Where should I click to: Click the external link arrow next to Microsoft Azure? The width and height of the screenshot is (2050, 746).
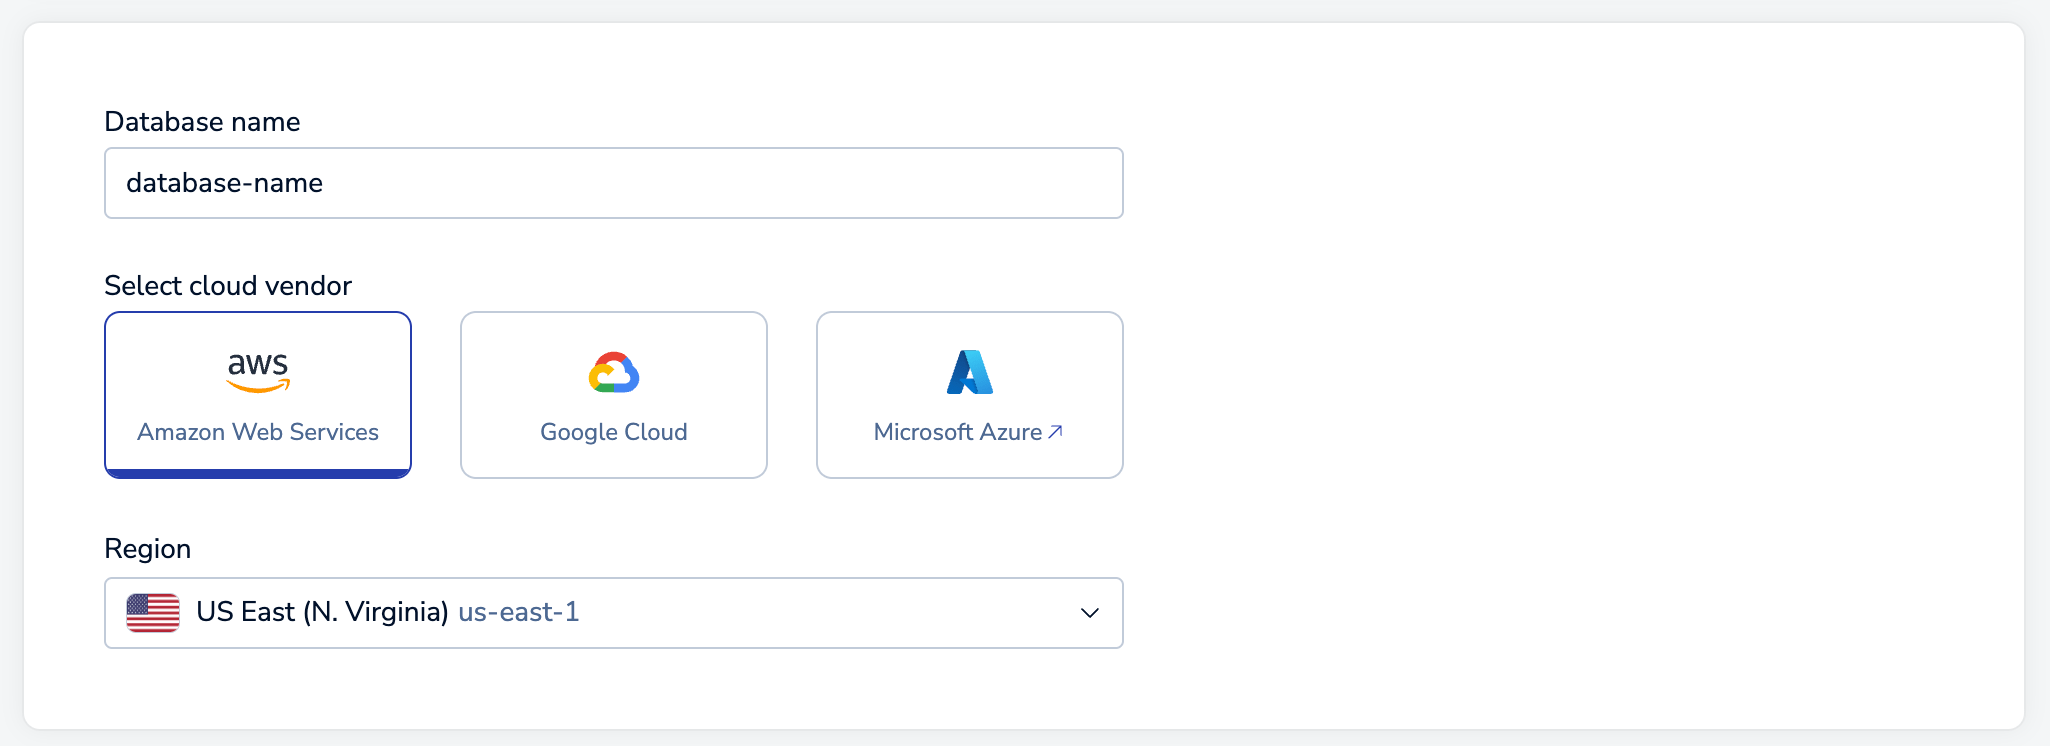click(1055, 432)
